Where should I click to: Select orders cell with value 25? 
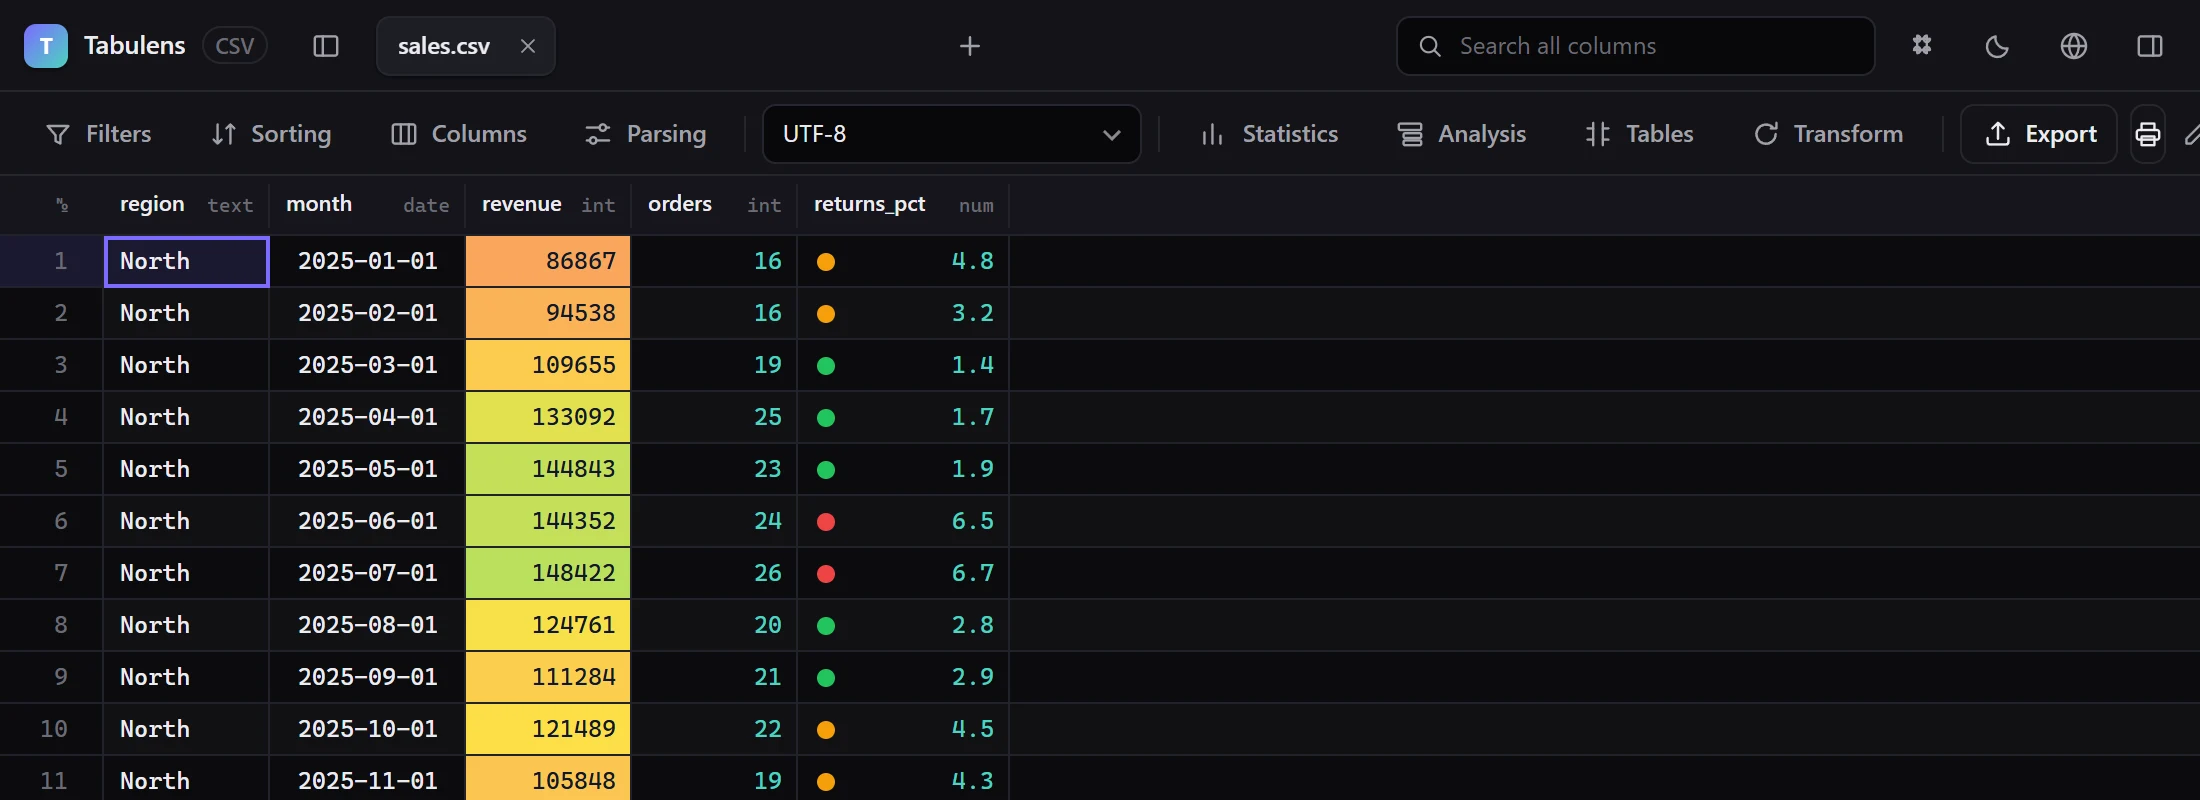(714, 417)
